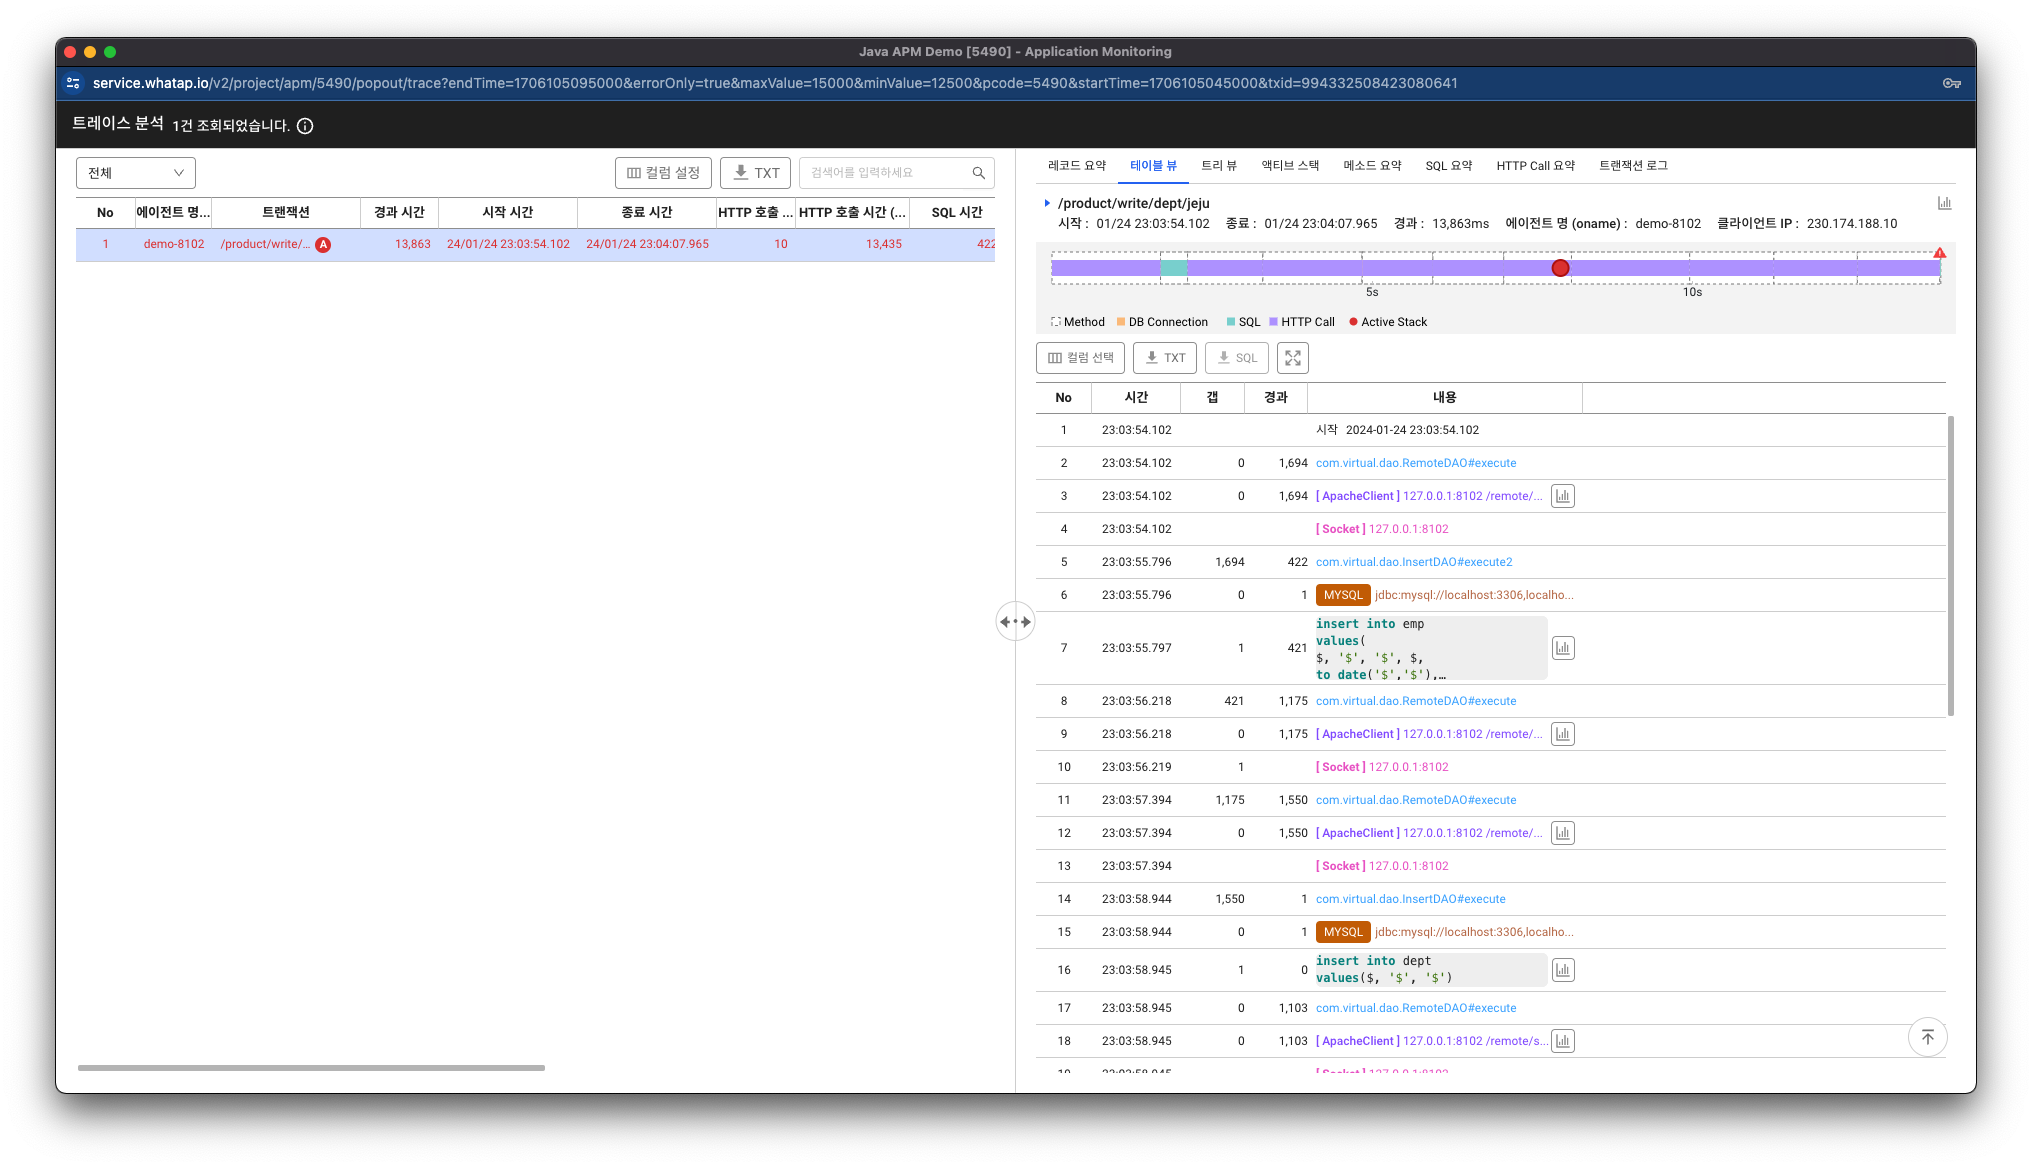Click the com.virtual.dao.InsertDAO#execute2 link
2032x1167 pixels.
[x=1413, y=562]
